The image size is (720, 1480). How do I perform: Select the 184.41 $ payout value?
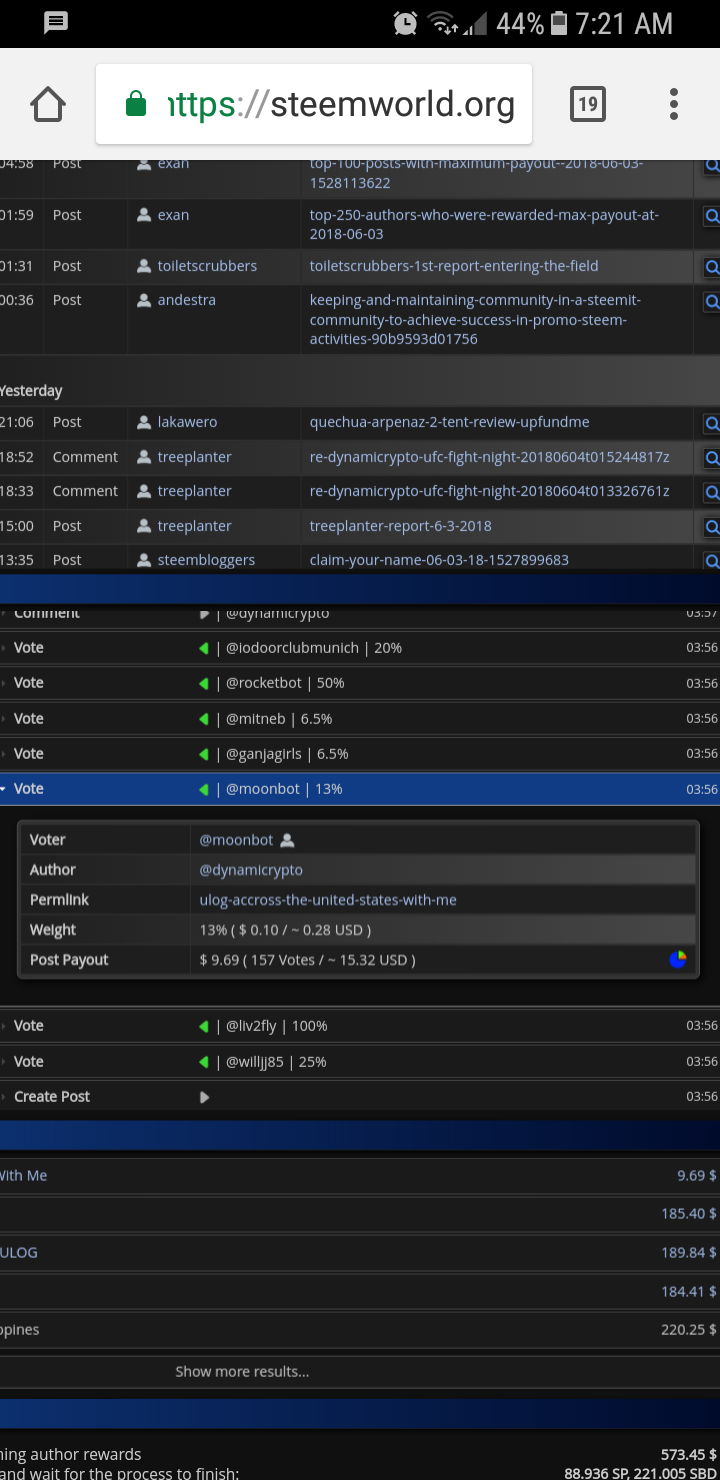(689, 1292)
